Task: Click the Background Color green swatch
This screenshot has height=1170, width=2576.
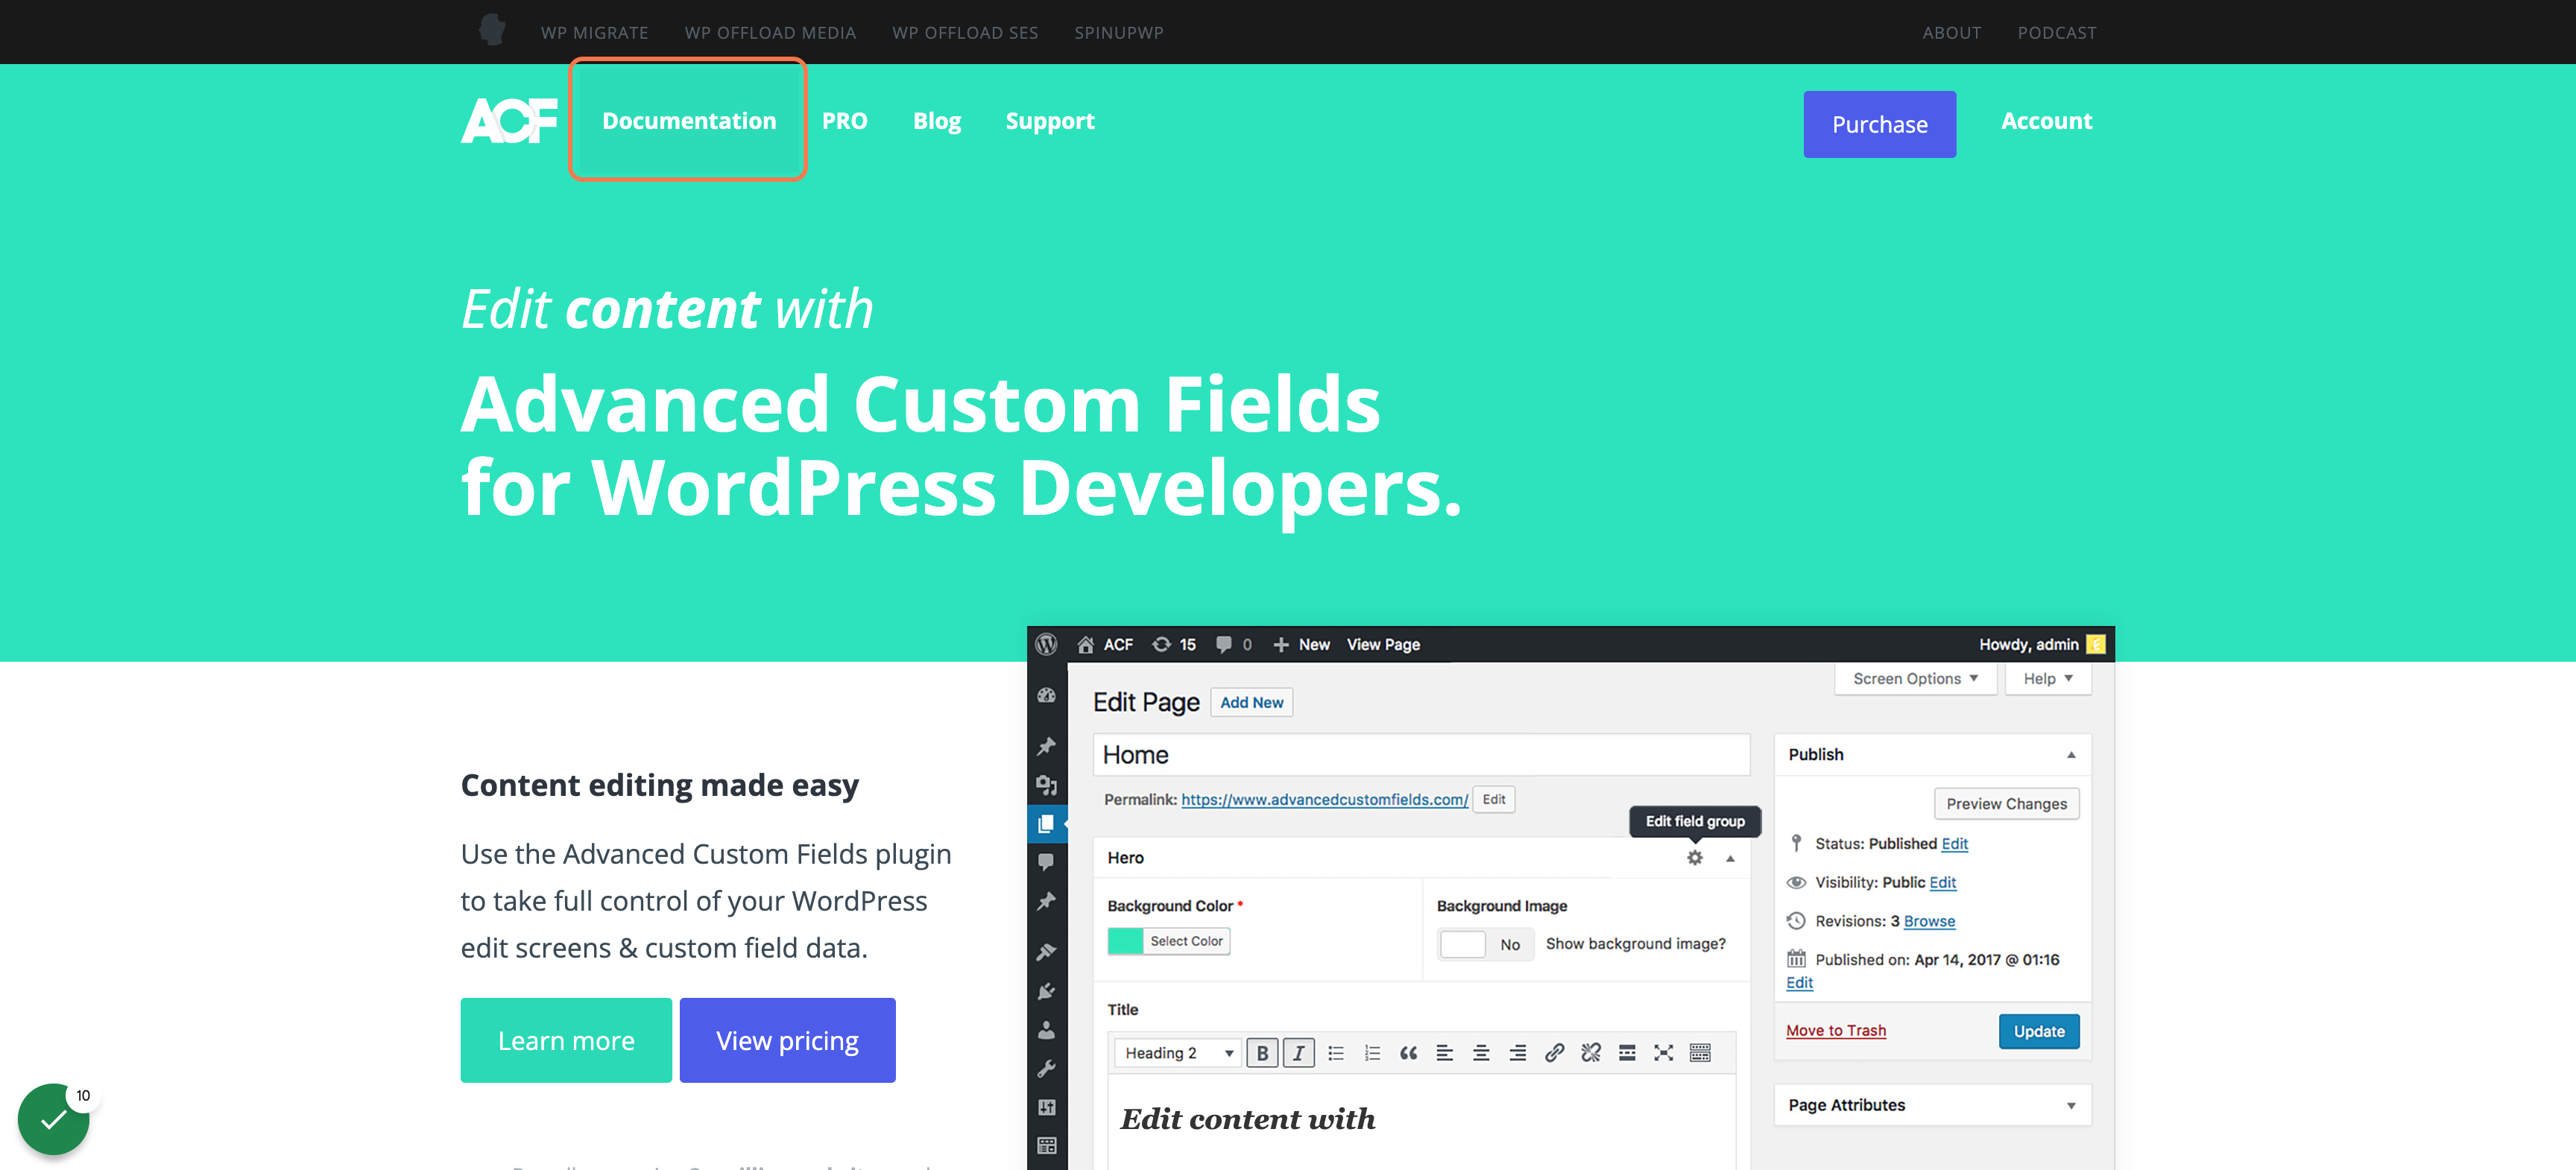Action: point(1126,941)
